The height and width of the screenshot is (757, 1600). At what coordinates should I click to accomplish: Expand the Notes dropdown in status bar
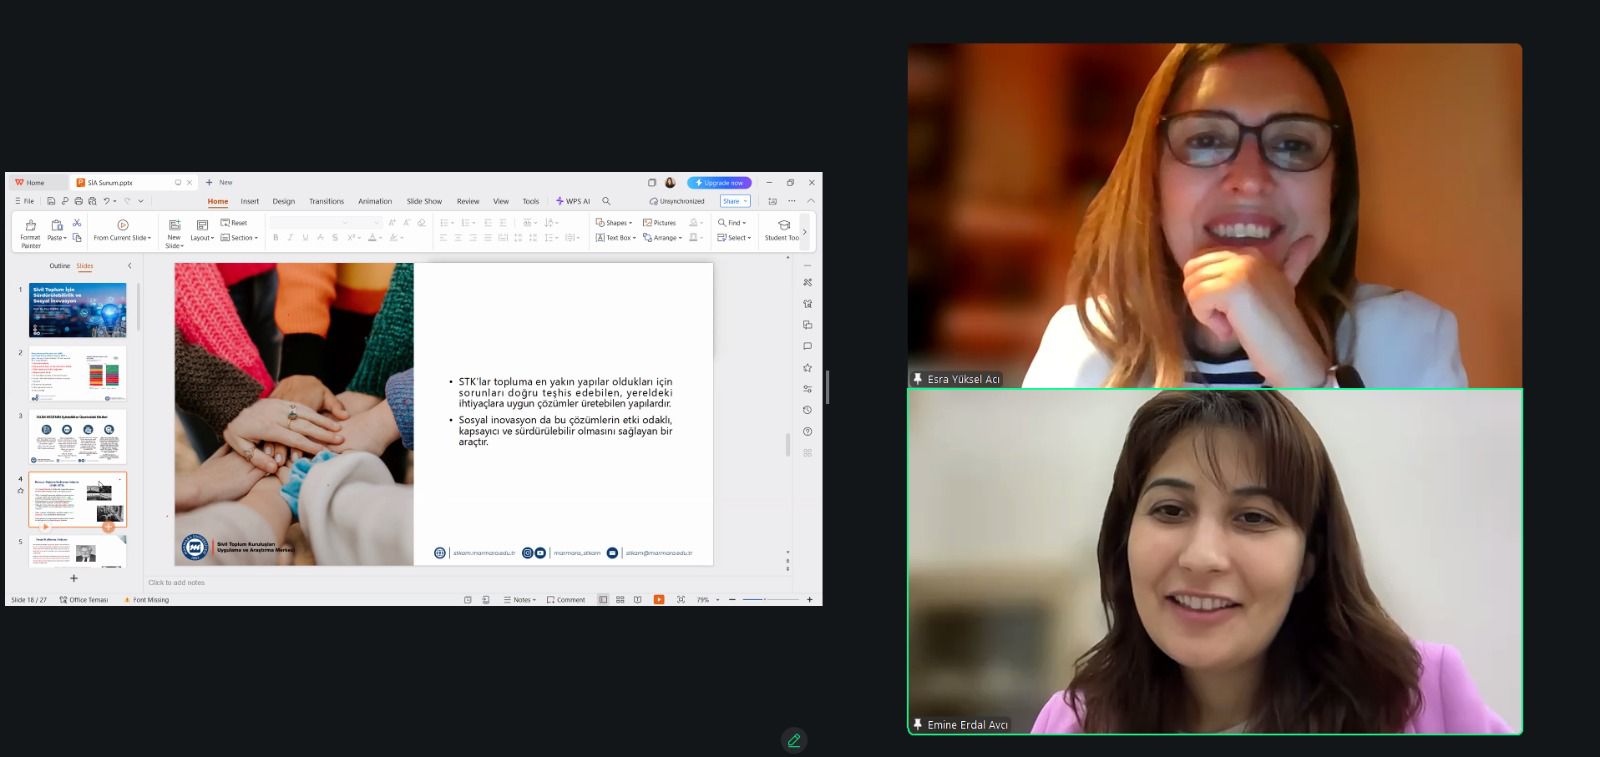520,600
